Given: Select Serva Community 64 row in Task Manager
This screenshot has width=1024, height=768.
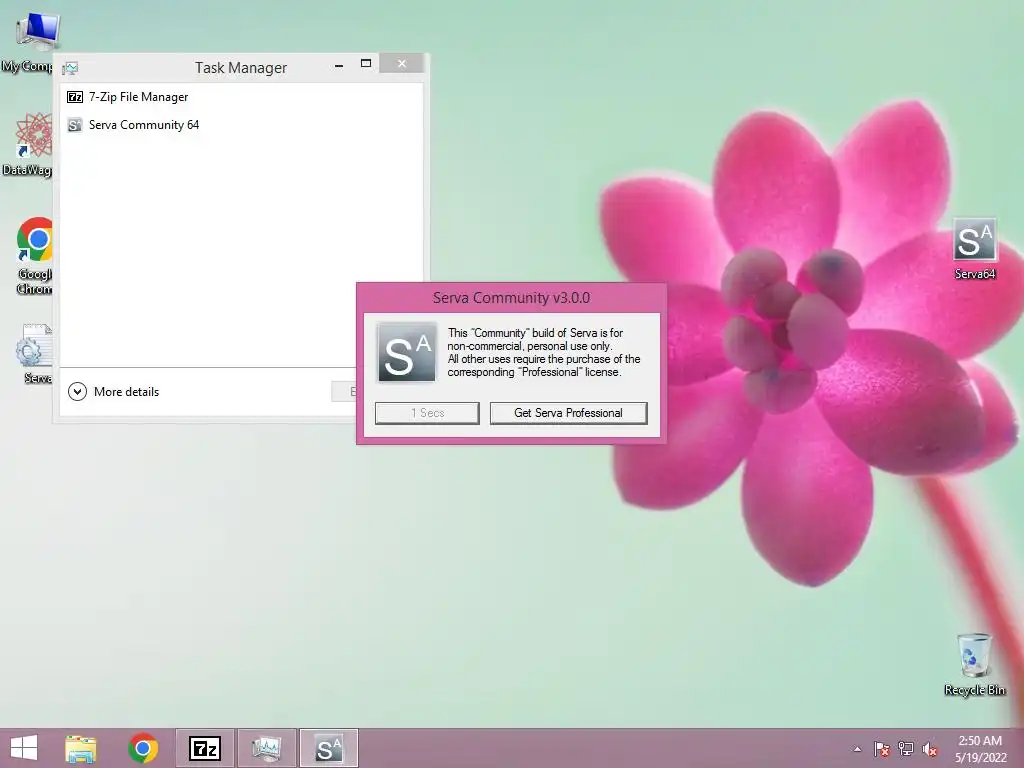Looking at the screenshot, I should point(241,125).
